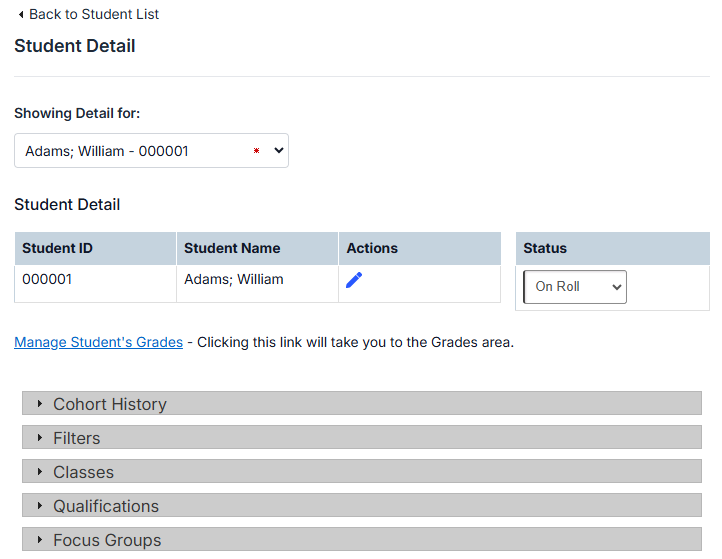Open the Manage Student's Grades link
Image resolution: width=722 pixels, height=559 pixels.
pyautogui.click(x=98, y=342)
